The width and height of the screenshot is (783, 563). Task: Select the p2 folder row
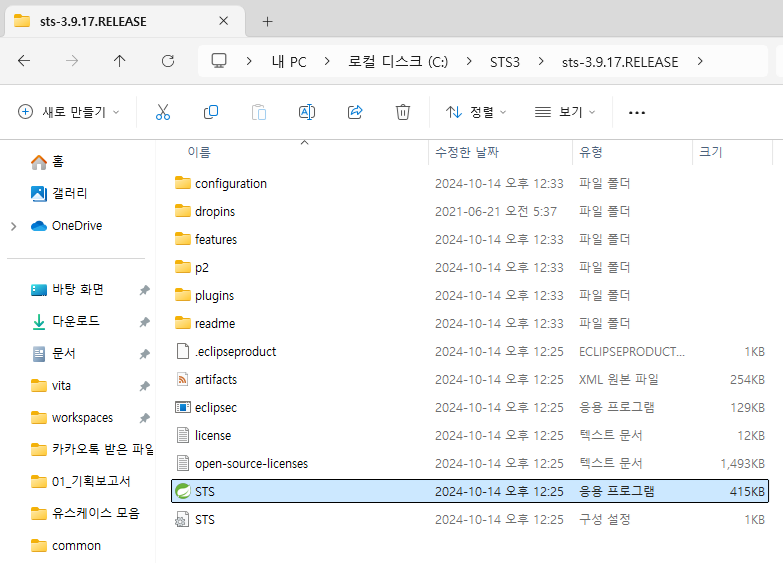(469, 268)
